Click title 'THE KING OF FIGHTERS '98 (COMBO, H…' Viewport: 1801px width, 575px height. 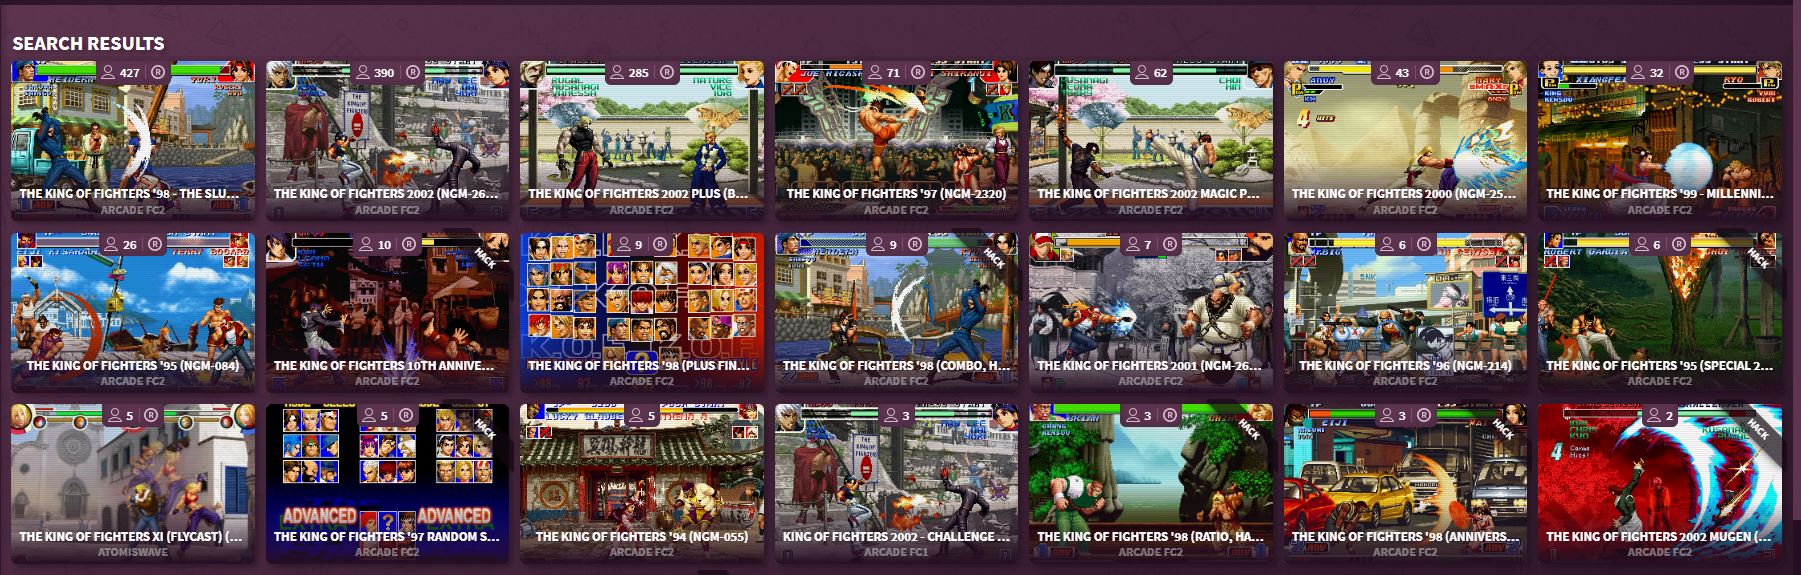tap(896, 366)
